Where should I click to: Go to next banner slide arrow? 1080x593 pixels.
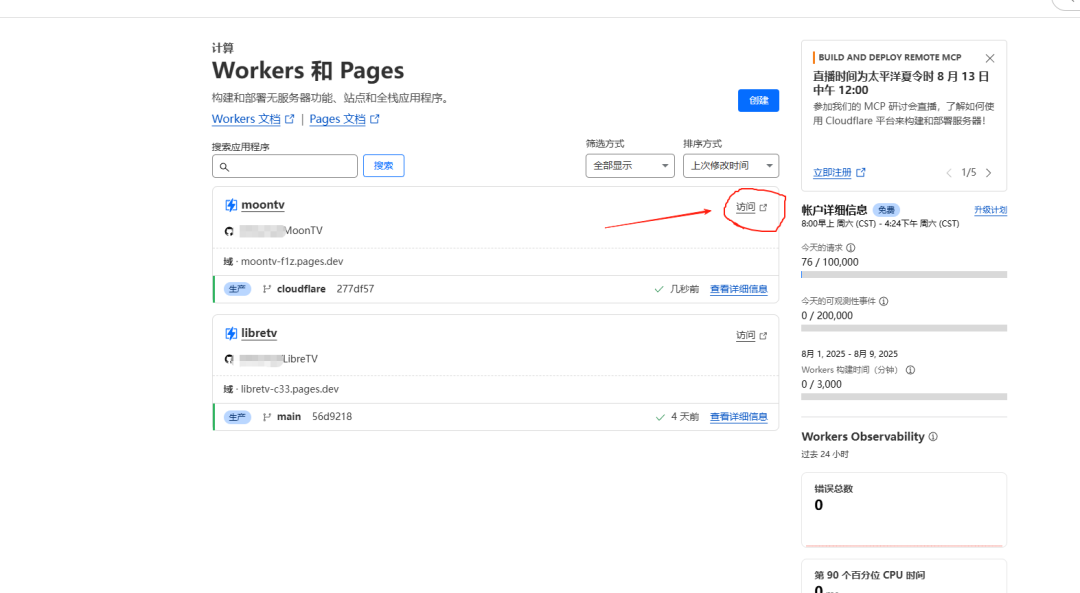pos(989,173)
